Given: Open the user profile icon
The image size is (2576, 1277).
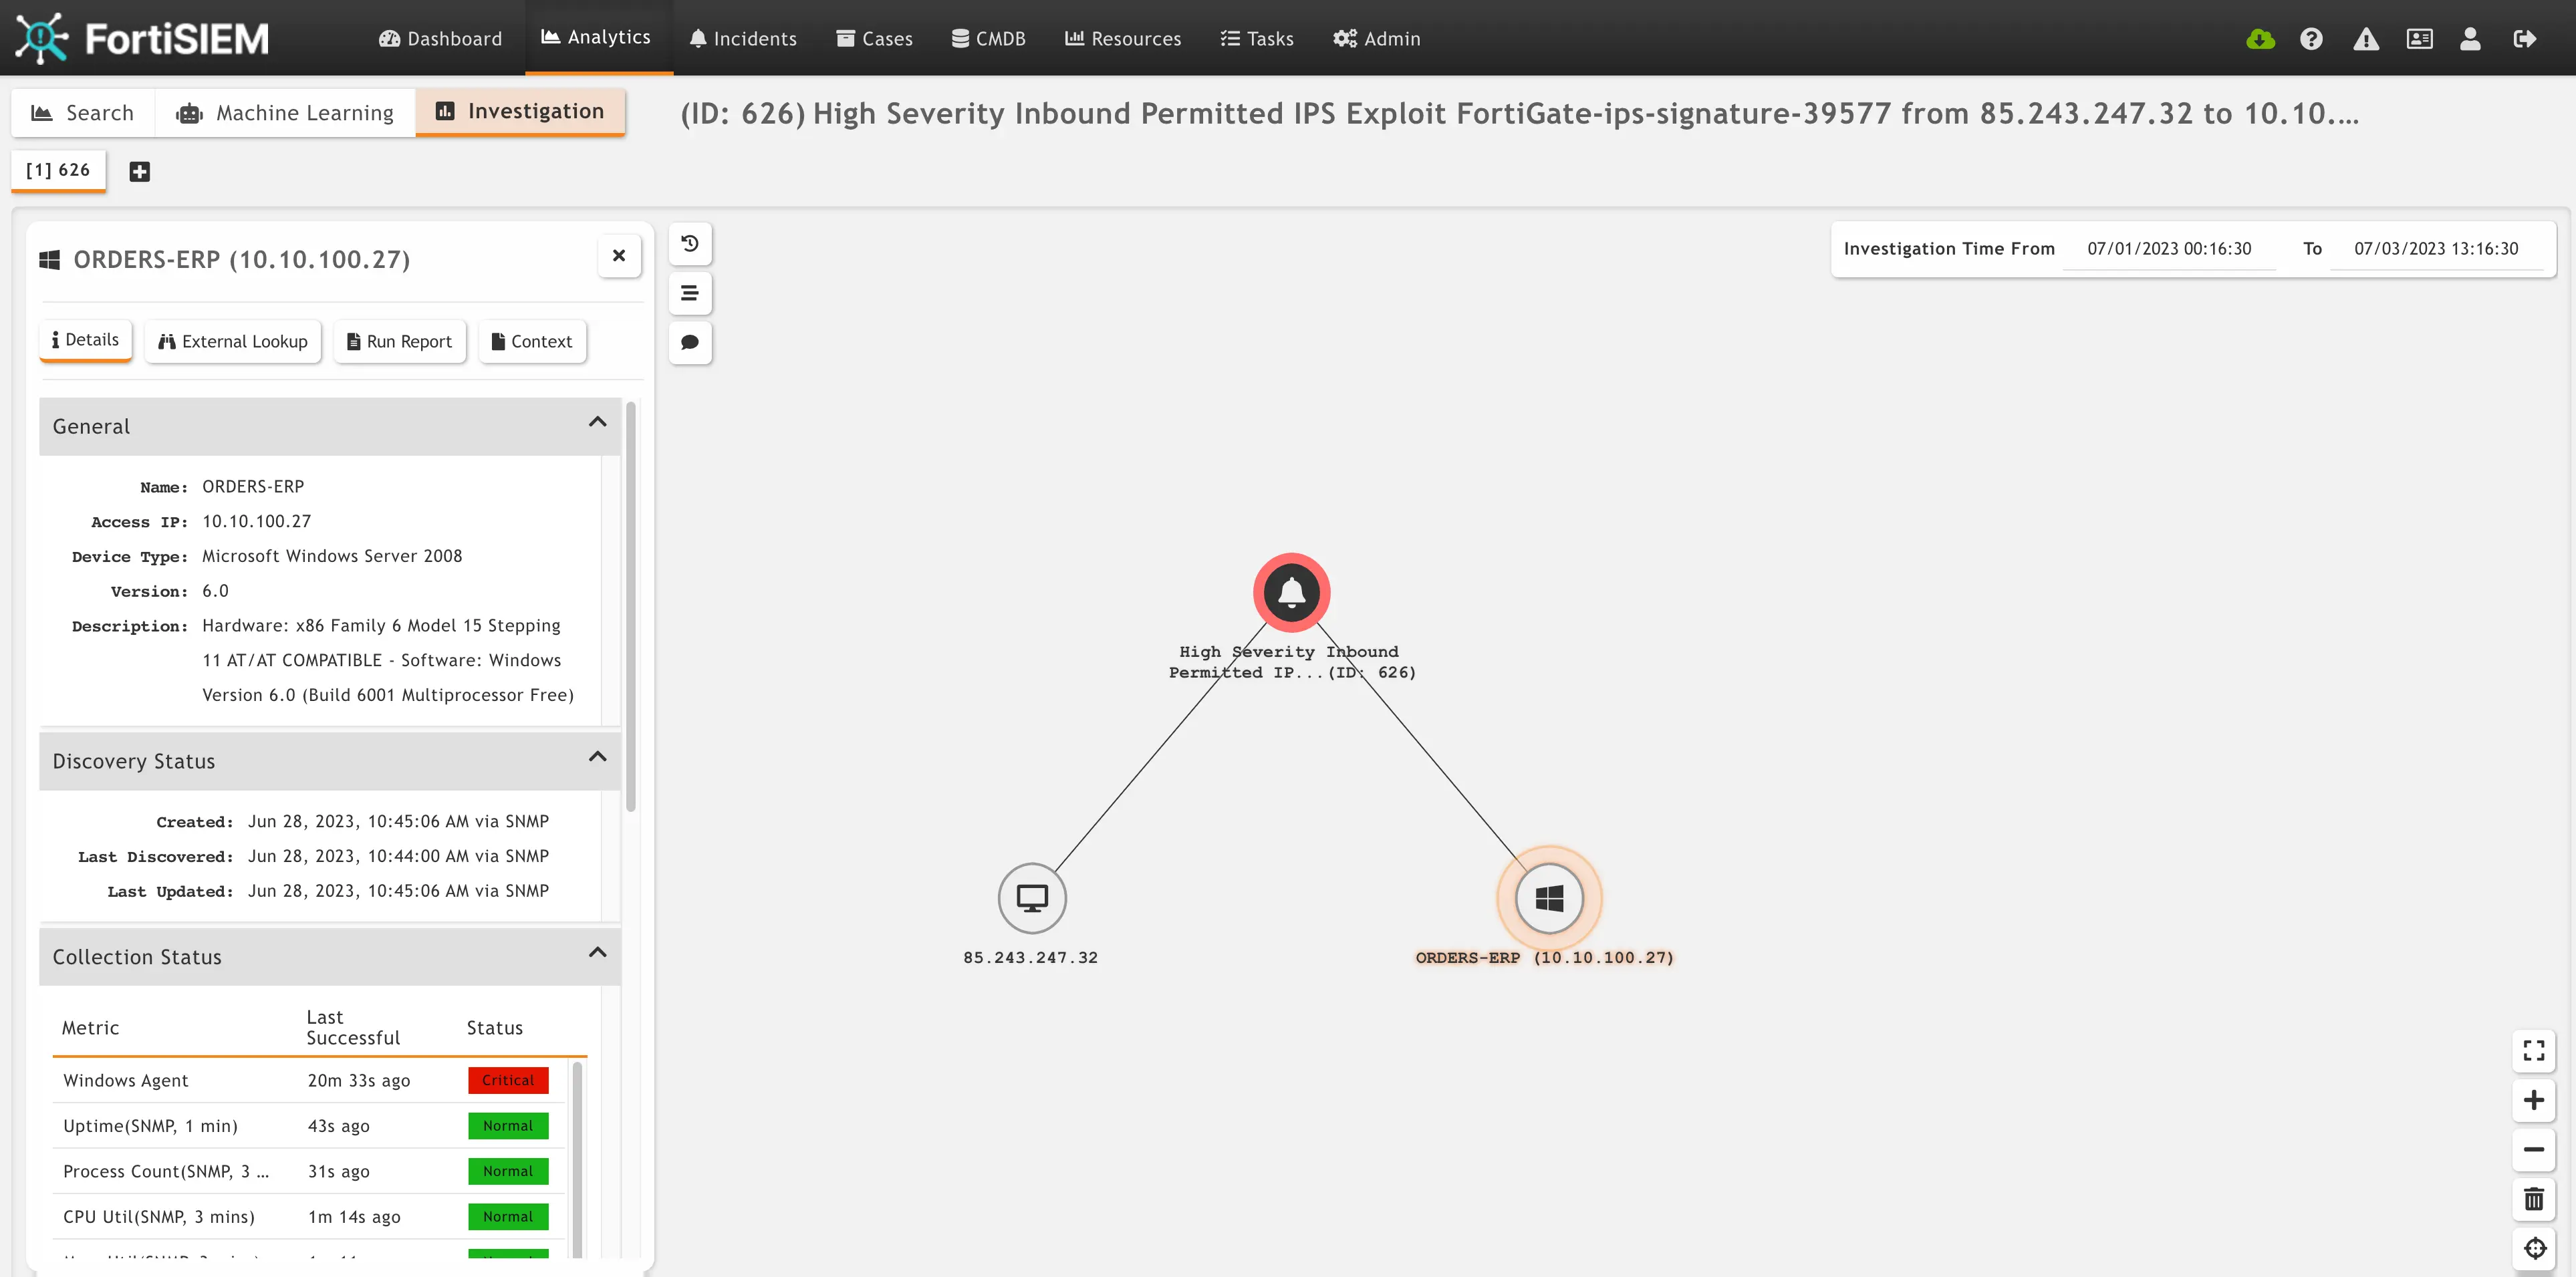Looking at the screenshot, I should point(2470,39).
